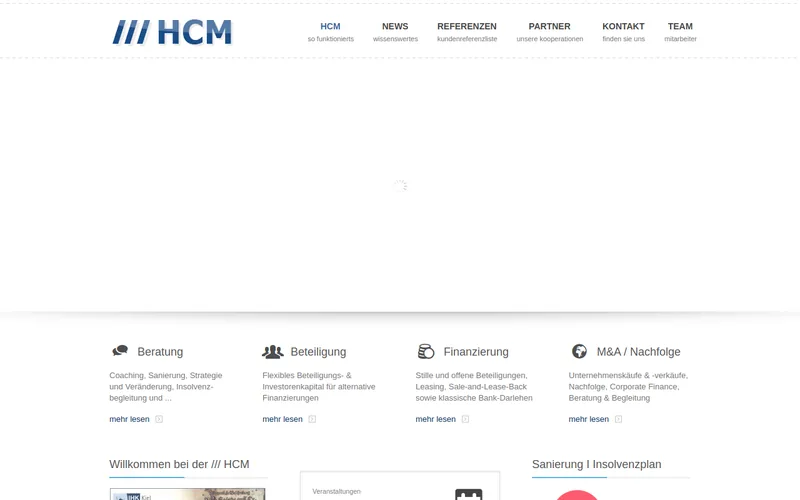Click arrow icon beside Beteiligung mehr lesen
The width and height of the screenshot is (800, 500).
[x=312, y=419]
